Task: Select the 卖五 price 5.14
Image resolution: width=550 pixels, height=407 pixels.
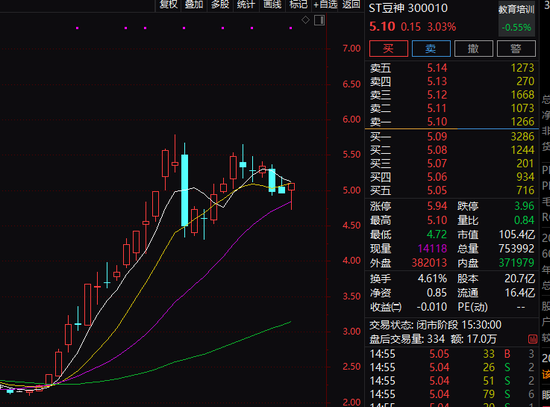Action: [x=437, y=68]
